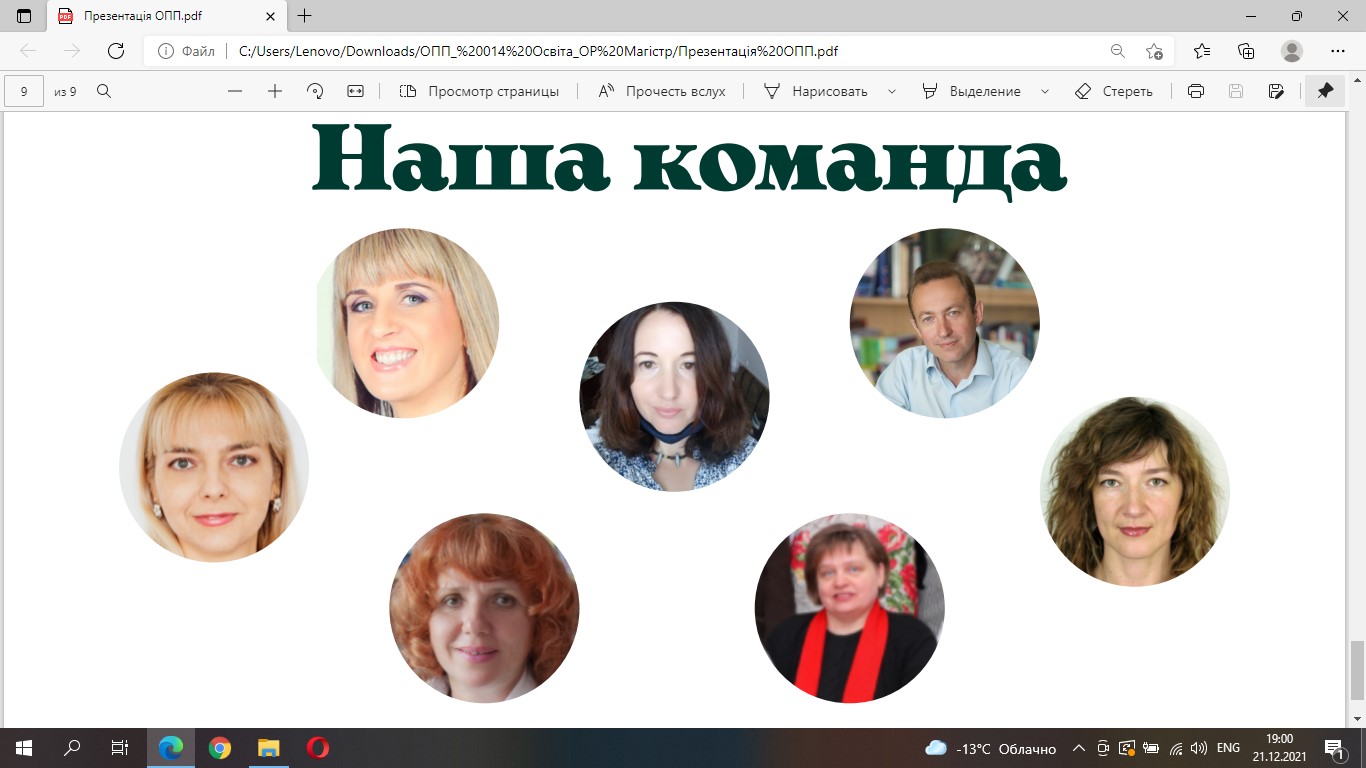
Task: Click the fit to width icon
Action: tap(355, 91)
